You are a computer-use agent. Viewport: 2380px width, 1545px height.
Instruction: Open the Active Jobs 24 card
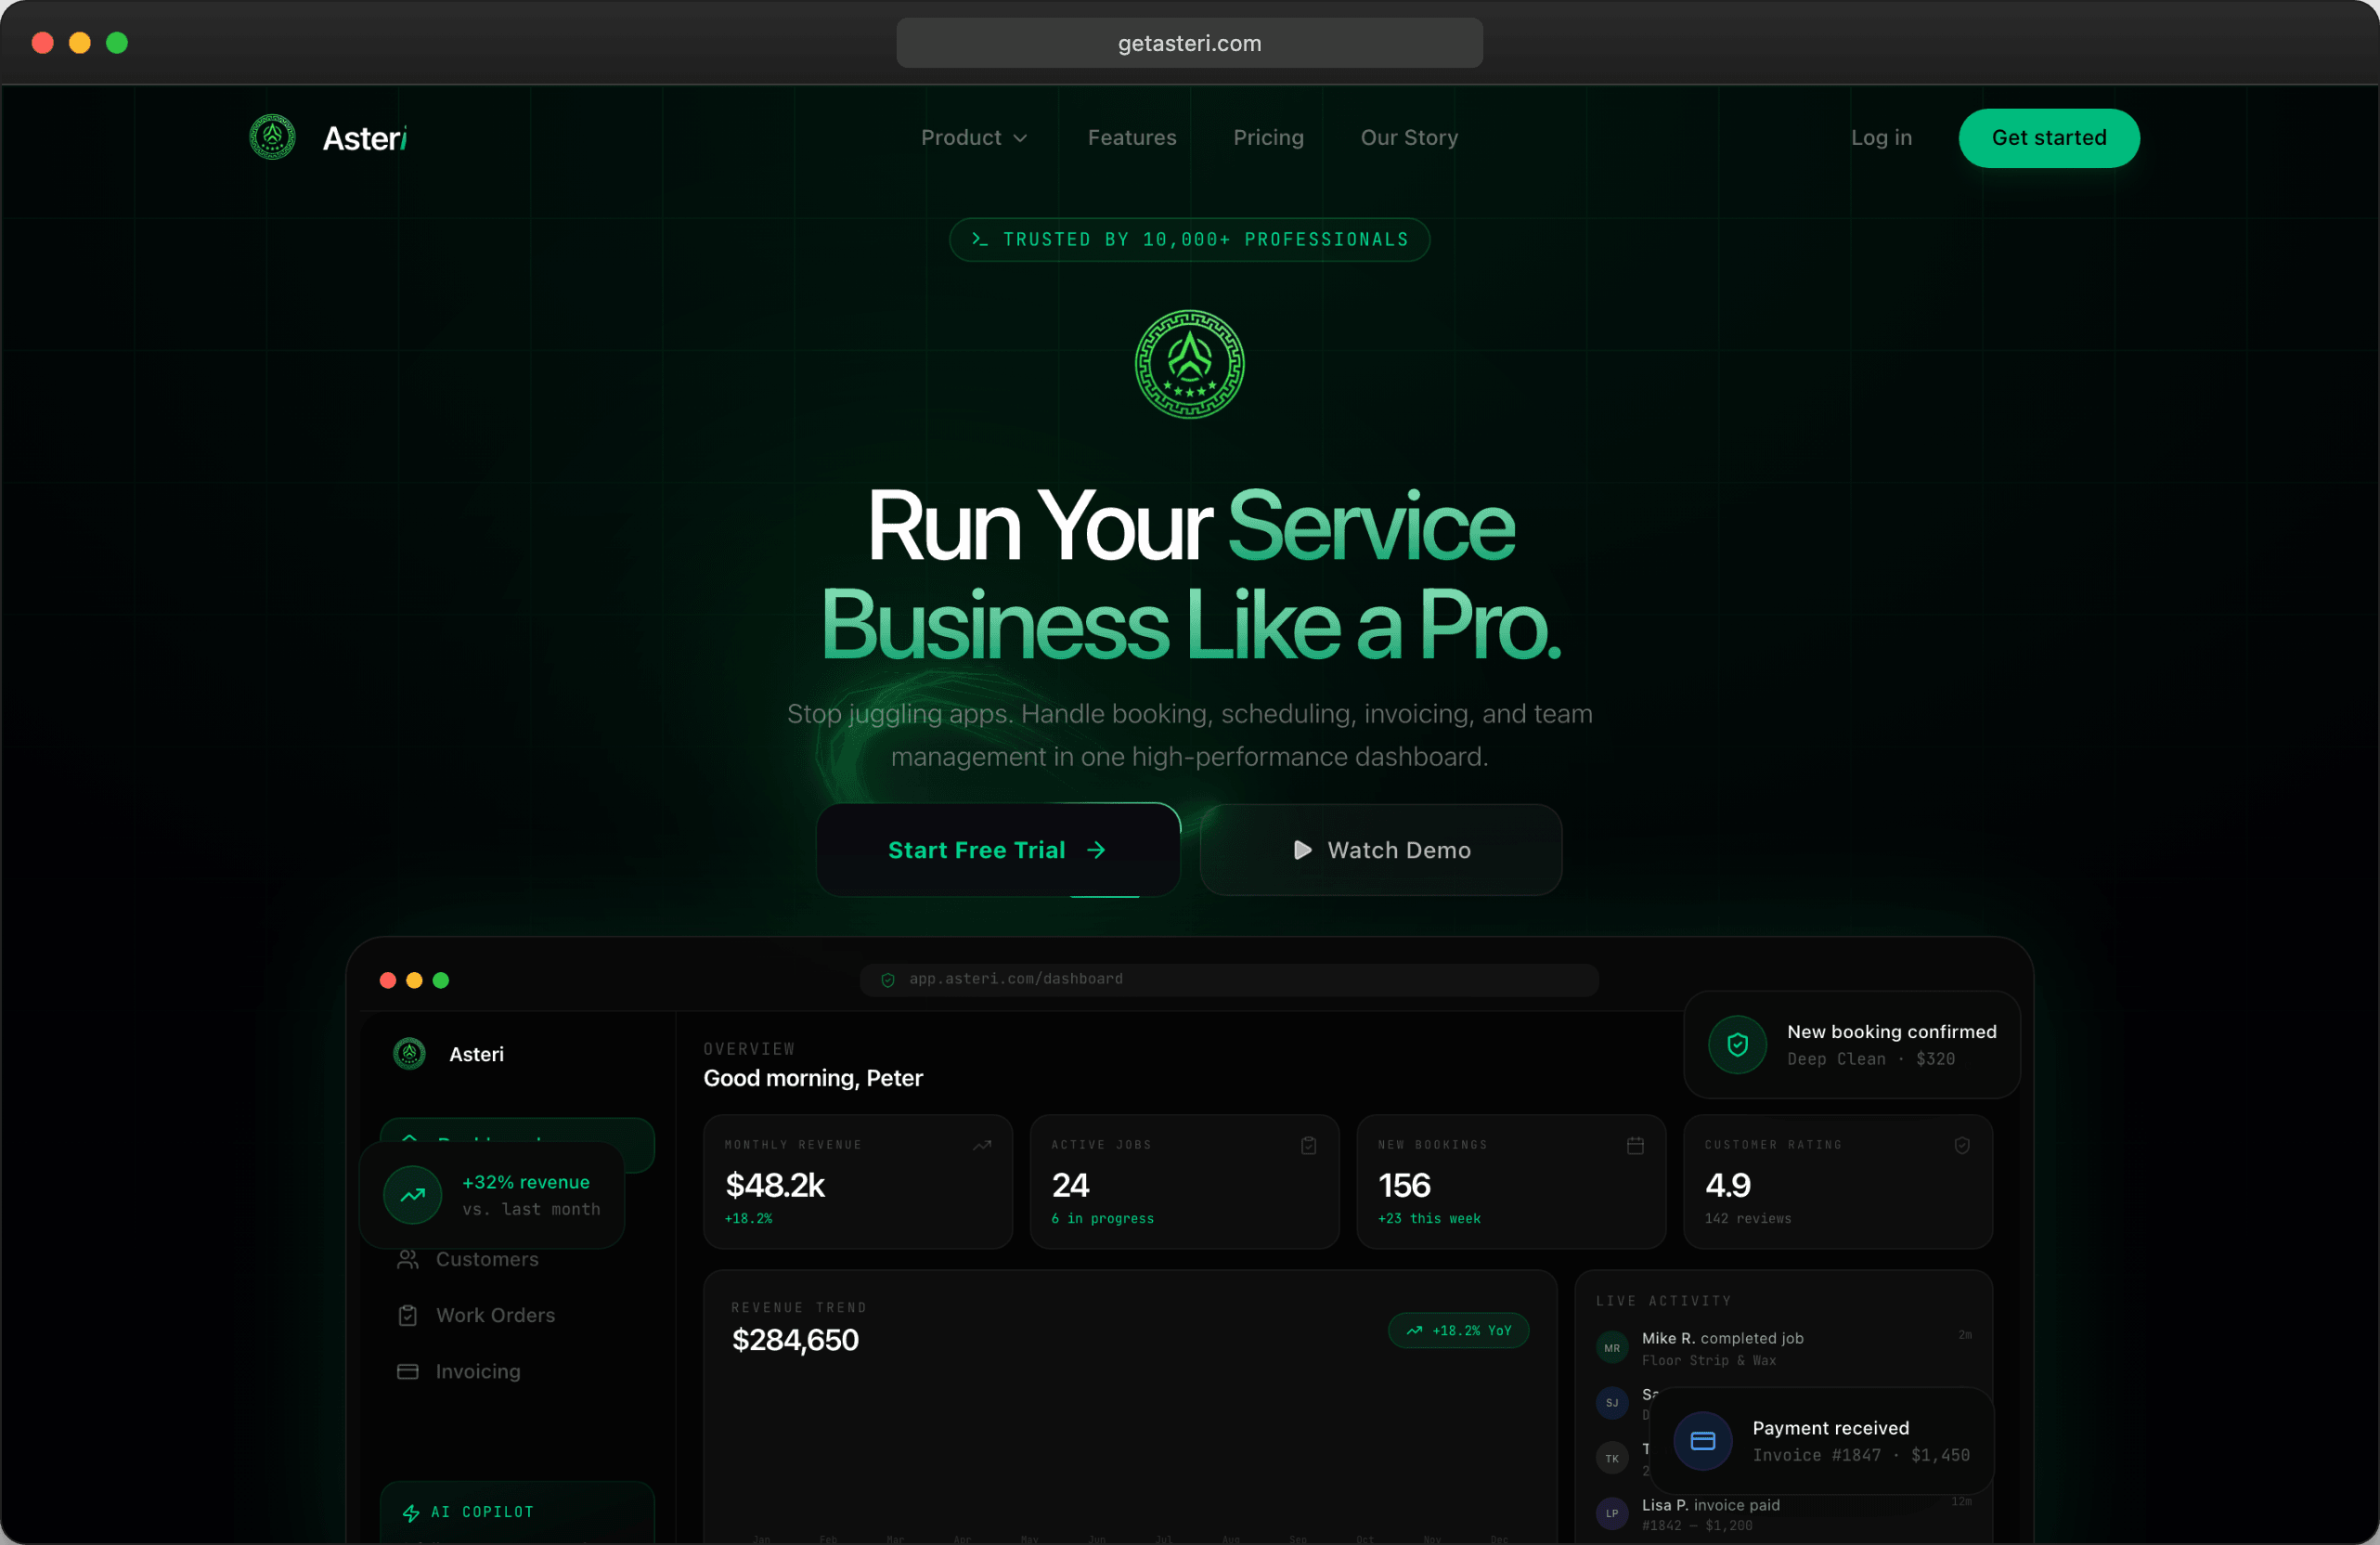point(1184,1181)
